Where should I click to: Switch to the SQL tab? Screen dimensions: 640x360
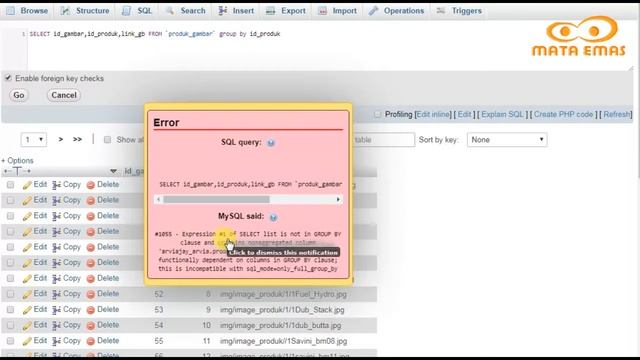pos(138,11)
